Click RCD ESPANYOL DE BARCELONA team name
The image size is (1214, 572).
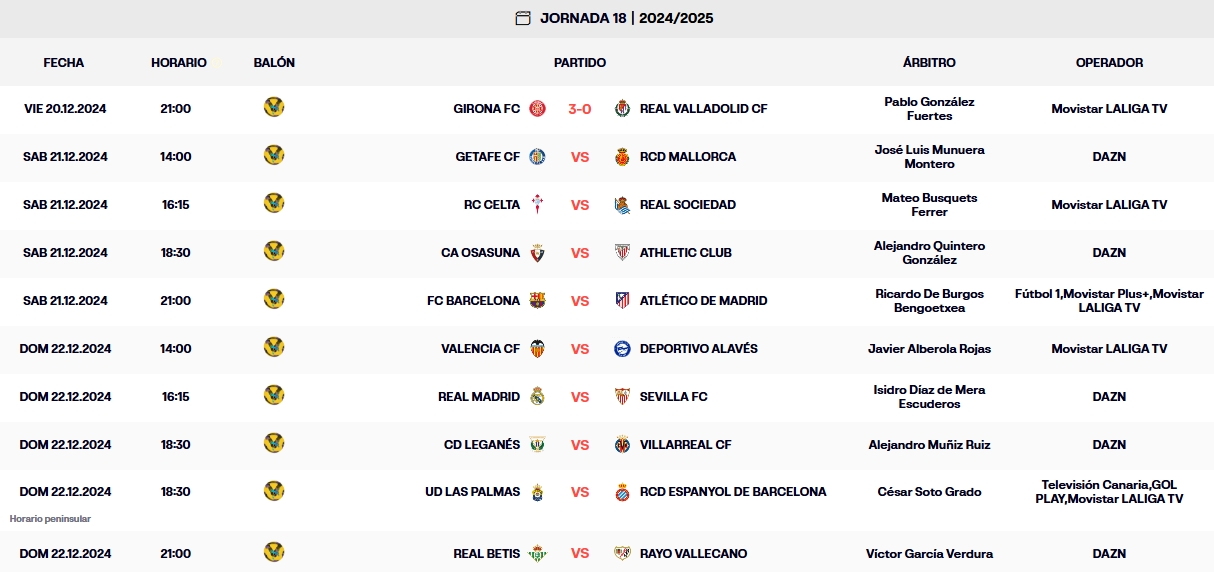pos(733,492)
